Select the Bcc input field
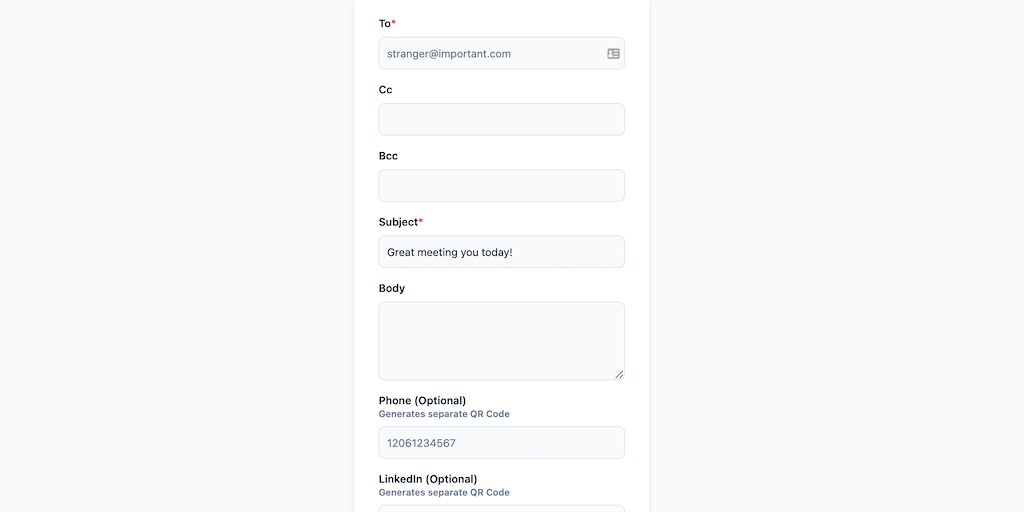1024x512 pixels. pyautogui.click(x=501, y=185)
